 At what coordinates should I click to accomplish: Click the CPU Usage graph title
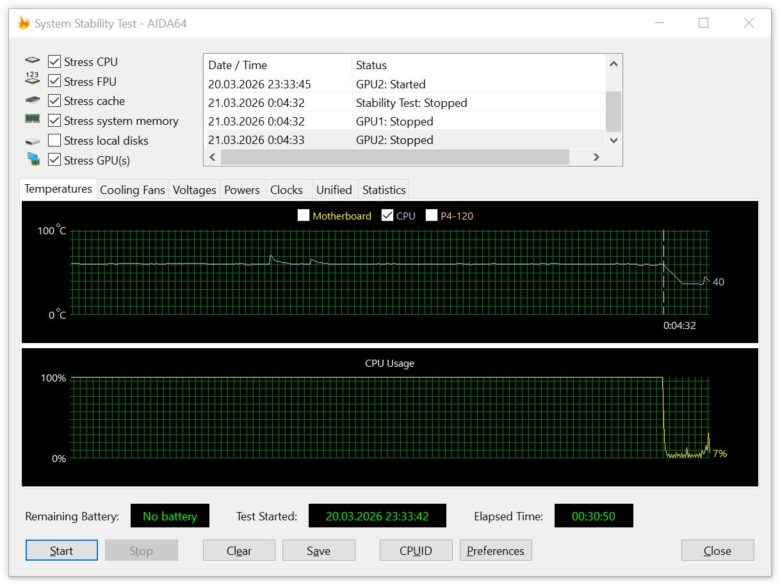[x=390, y=363]
